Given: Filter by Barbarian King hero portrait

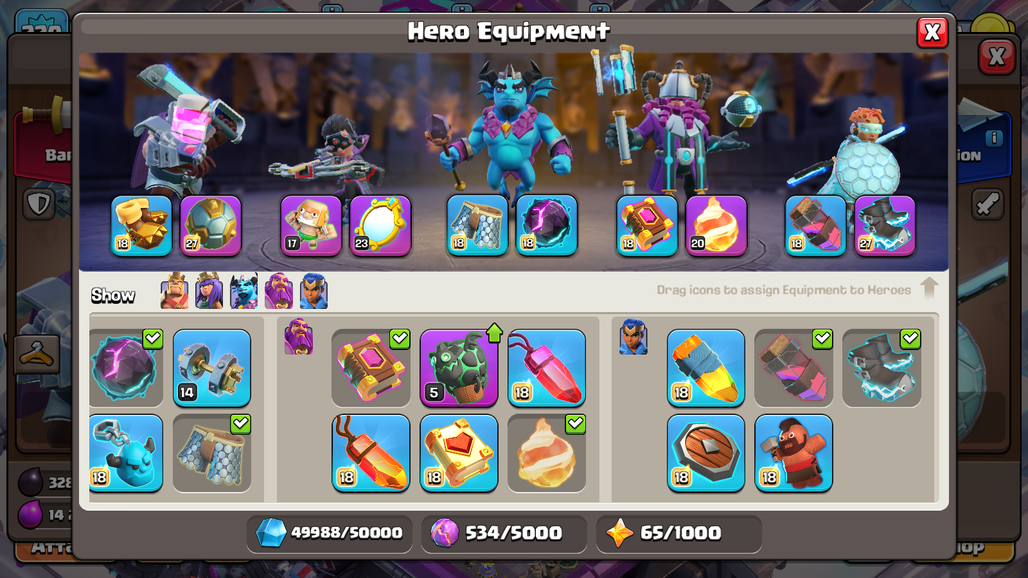Looking at the screenshot, I should tap(174, 291).
